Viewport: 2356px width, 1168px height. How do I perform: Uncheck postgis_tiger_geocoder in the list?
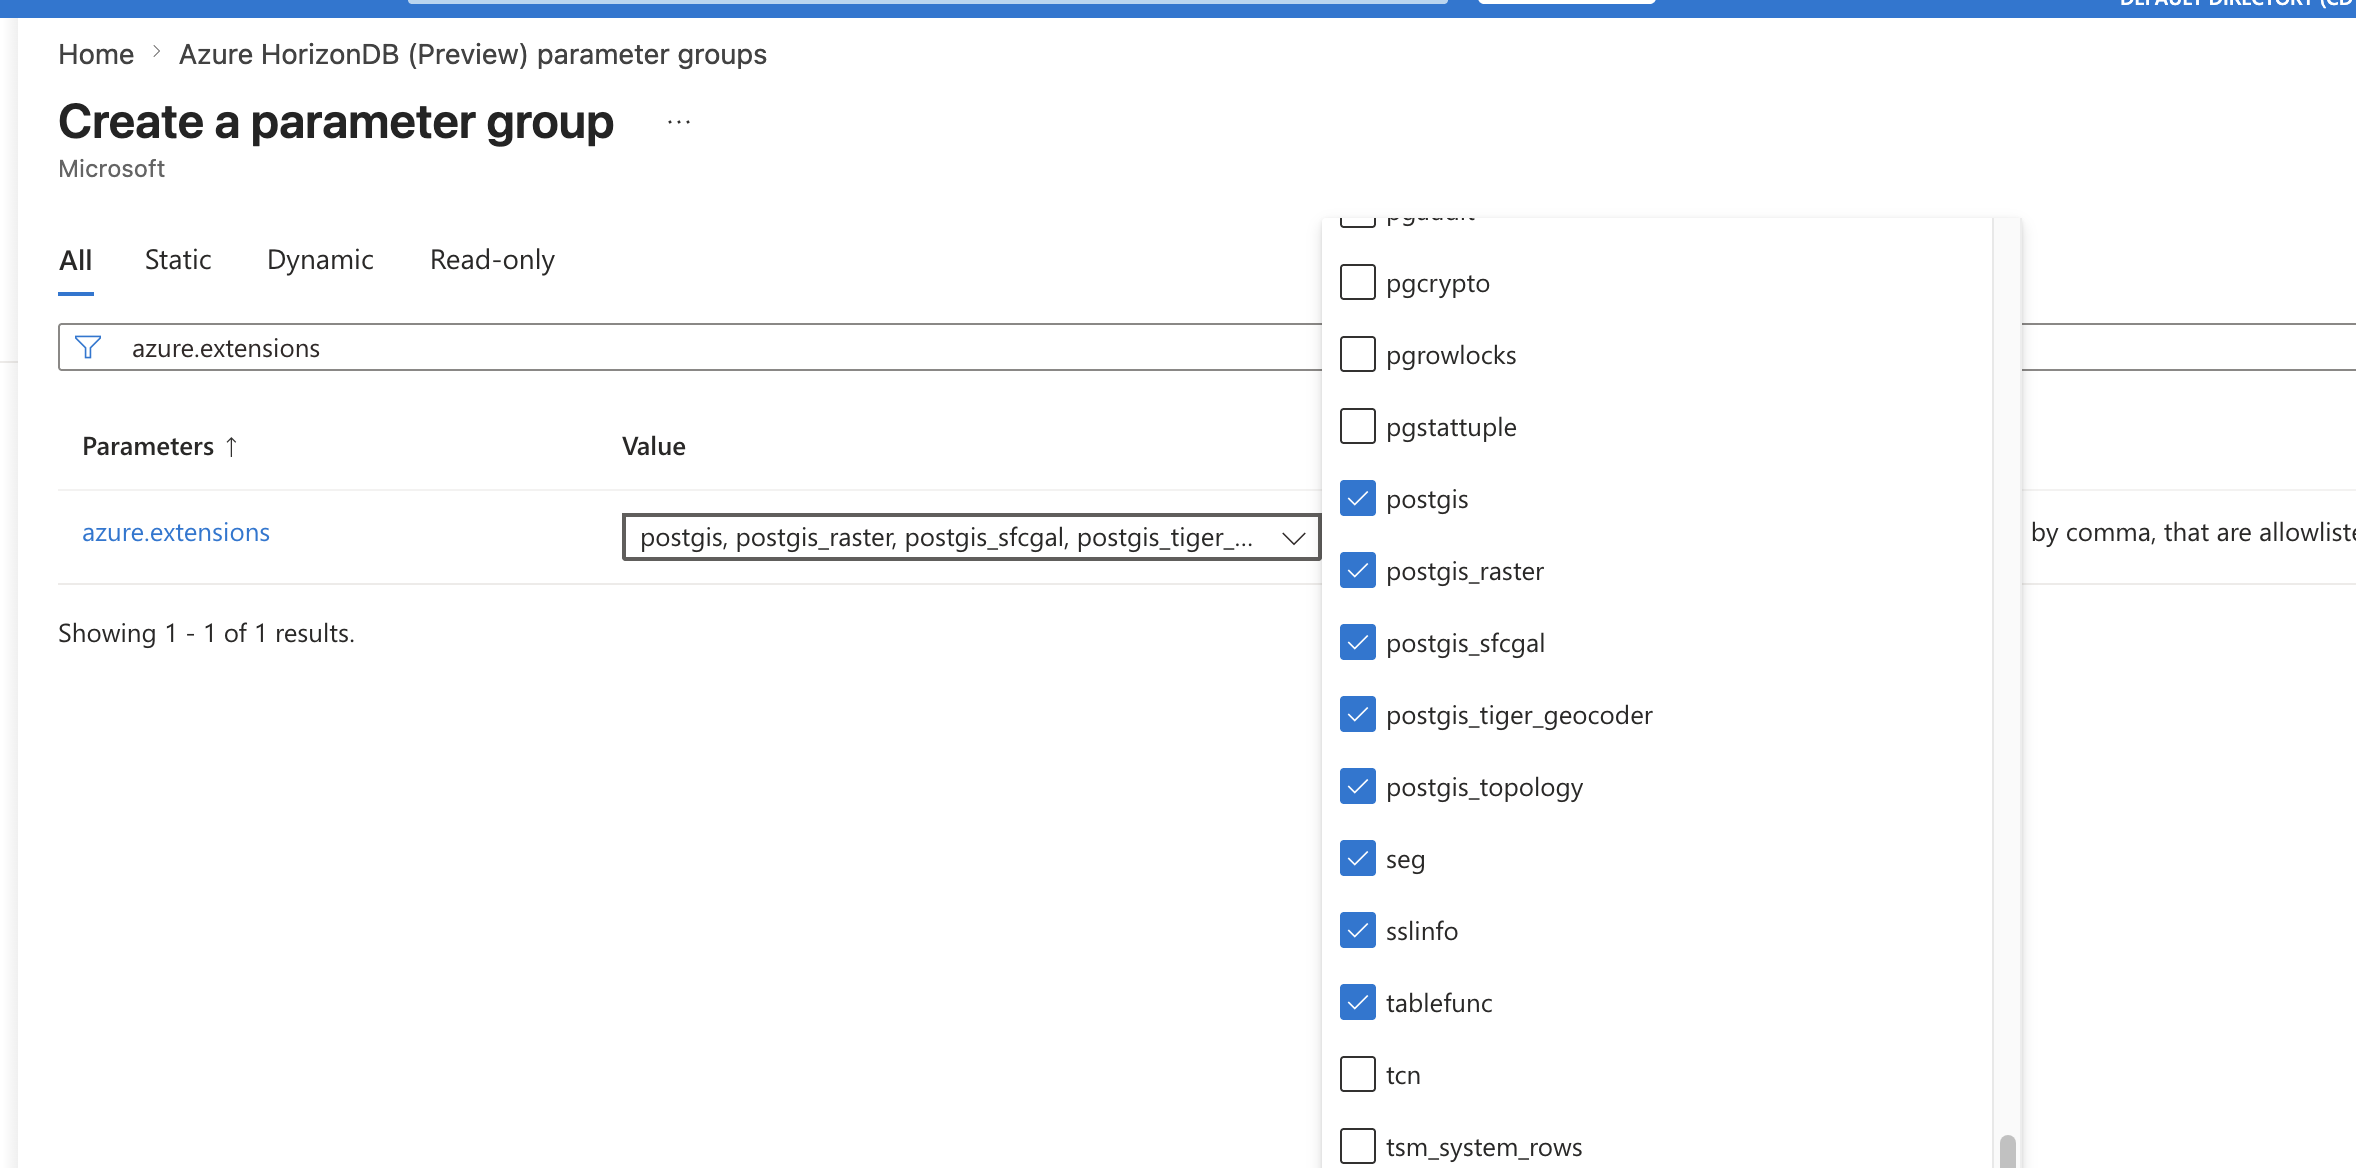(1357, 714)
